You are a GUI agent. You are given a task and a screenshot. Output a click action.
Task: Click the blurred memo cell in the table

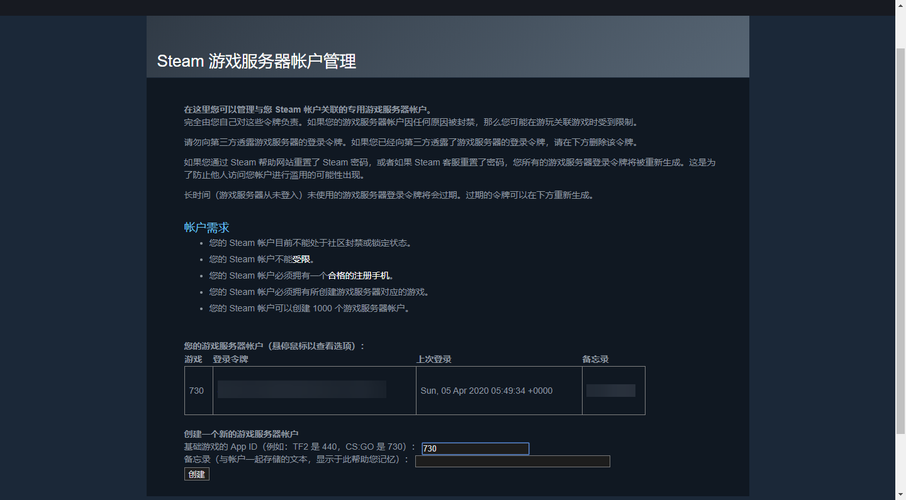[614, 391]
